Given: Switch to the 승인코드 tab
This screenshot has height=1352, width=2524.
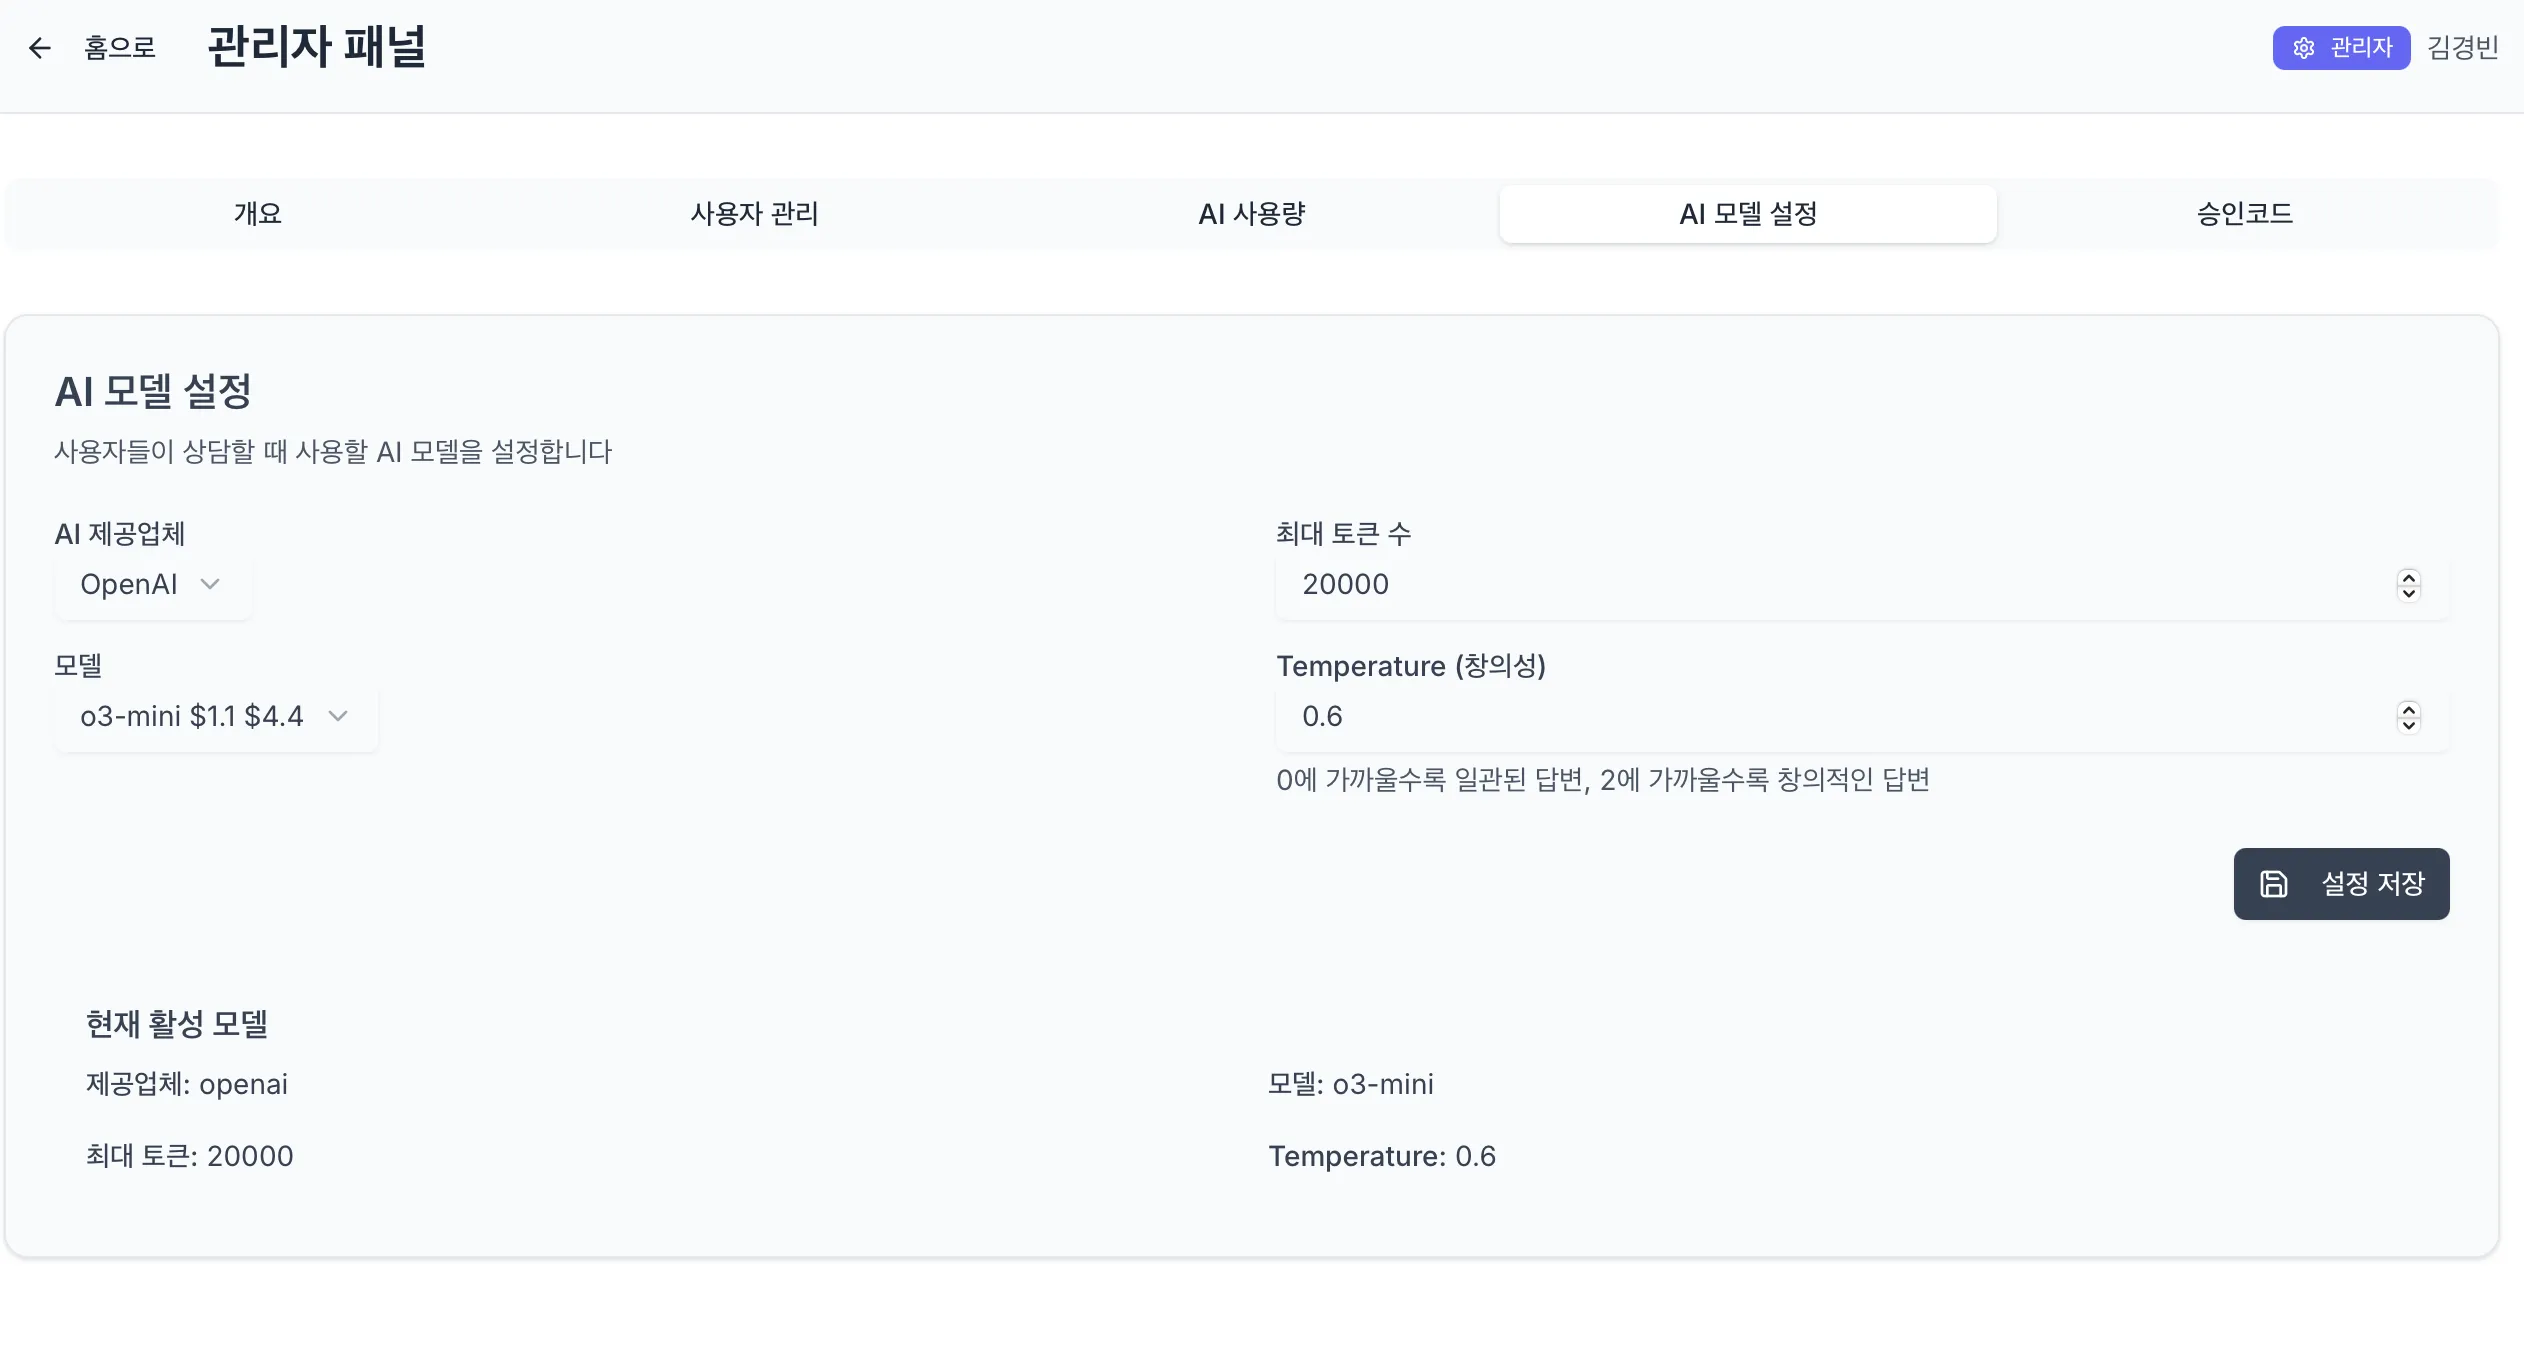Looking at the screenshot, I should (2244, 214).
